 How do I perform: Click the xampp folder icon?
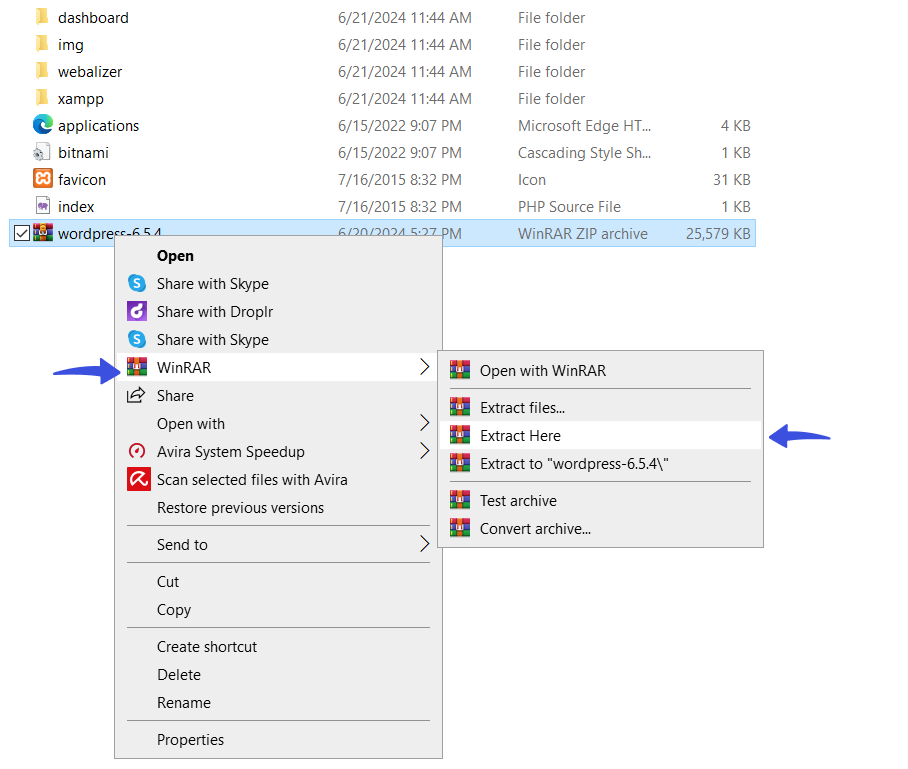[x=42, y=98]
